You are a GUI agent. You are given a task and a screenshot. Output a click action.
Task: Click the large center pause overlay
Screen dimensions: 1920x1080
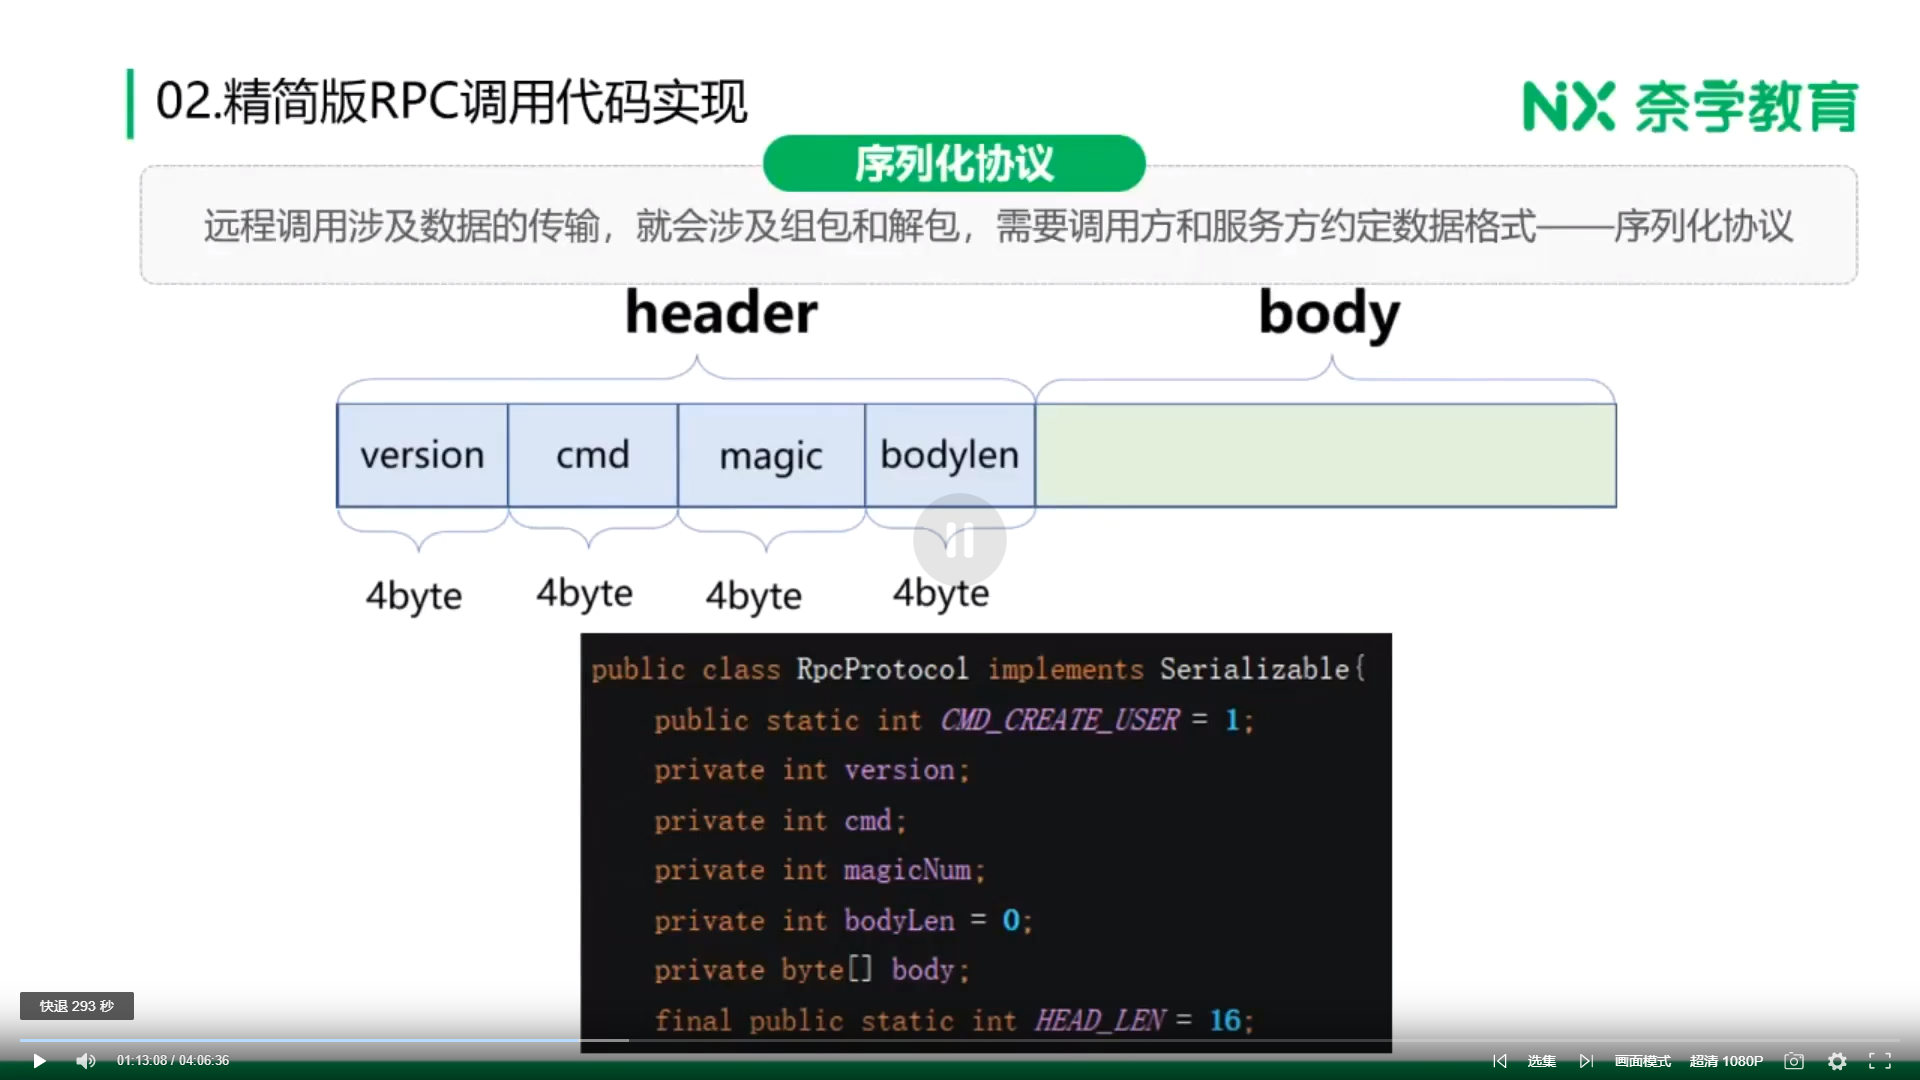959,540
